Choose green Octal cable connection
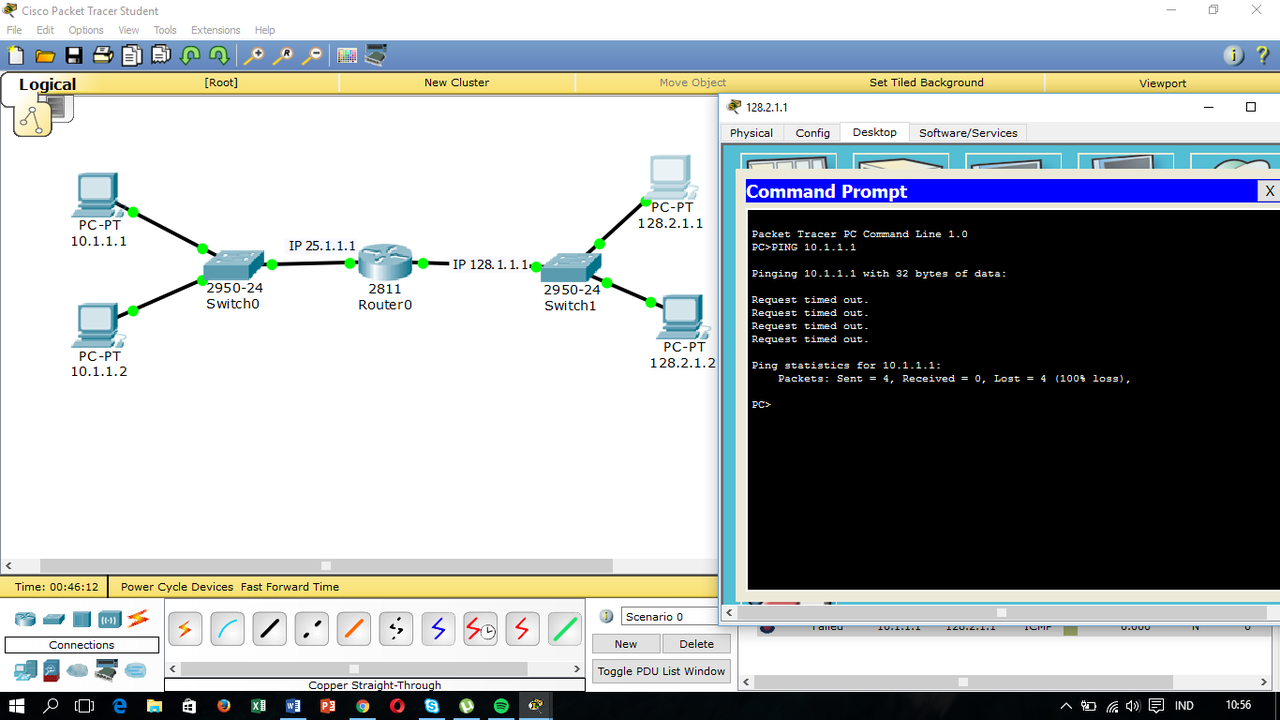The width and height of the screenshot is (1280, 720). pos(565,629)
